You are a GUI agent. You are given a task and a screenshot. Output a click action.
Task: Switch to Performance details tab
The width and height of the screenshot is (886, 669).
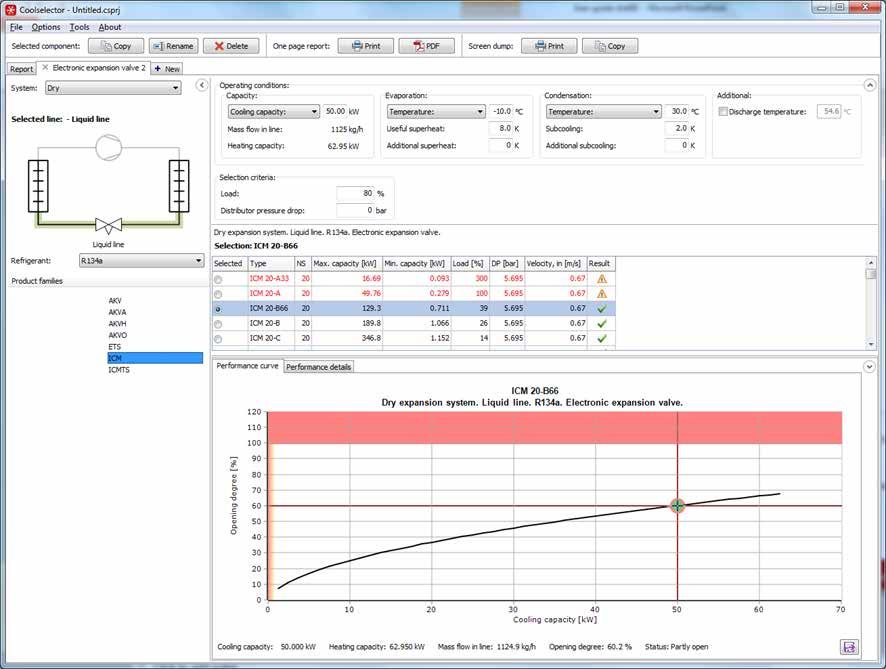coord(319,367)
